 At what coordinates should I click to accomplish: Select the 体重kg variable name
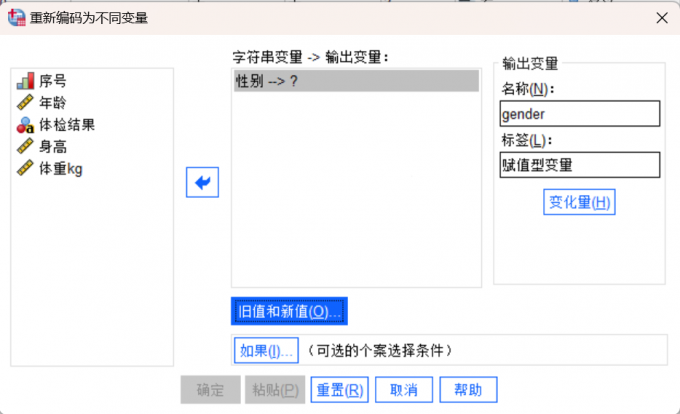[x=61, y=169]
